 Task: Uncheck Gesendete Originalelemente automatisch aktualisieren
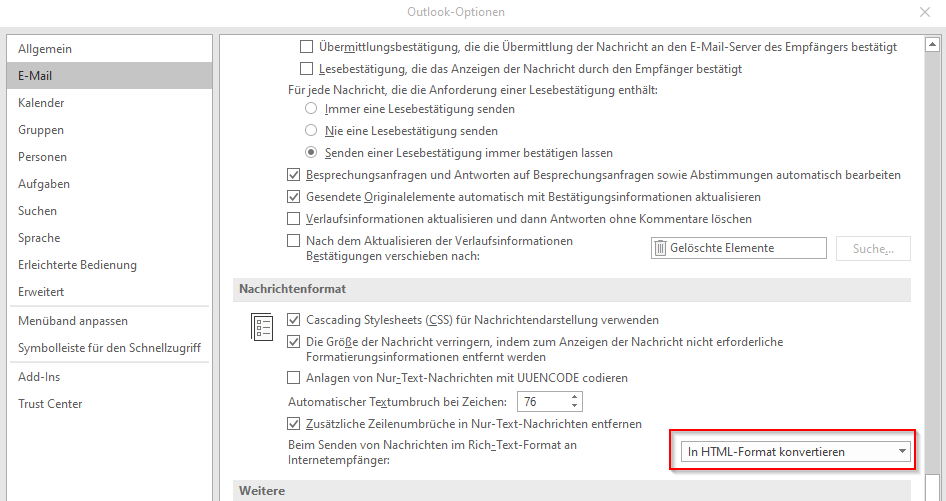click(x=293, y=197)
